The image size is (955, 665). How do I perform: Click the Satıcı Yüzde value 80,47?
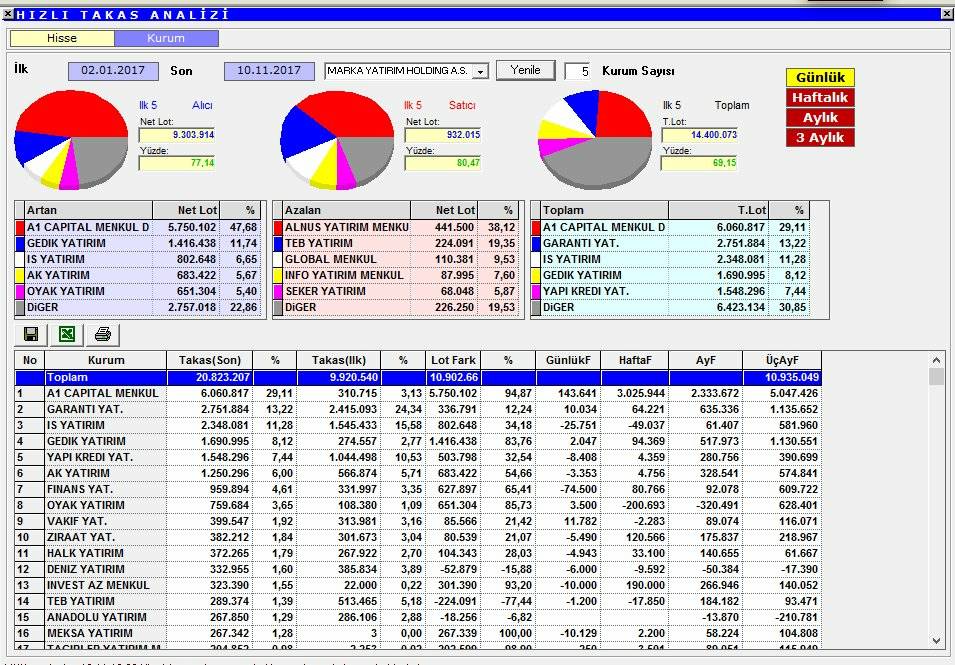click(443, 163)
